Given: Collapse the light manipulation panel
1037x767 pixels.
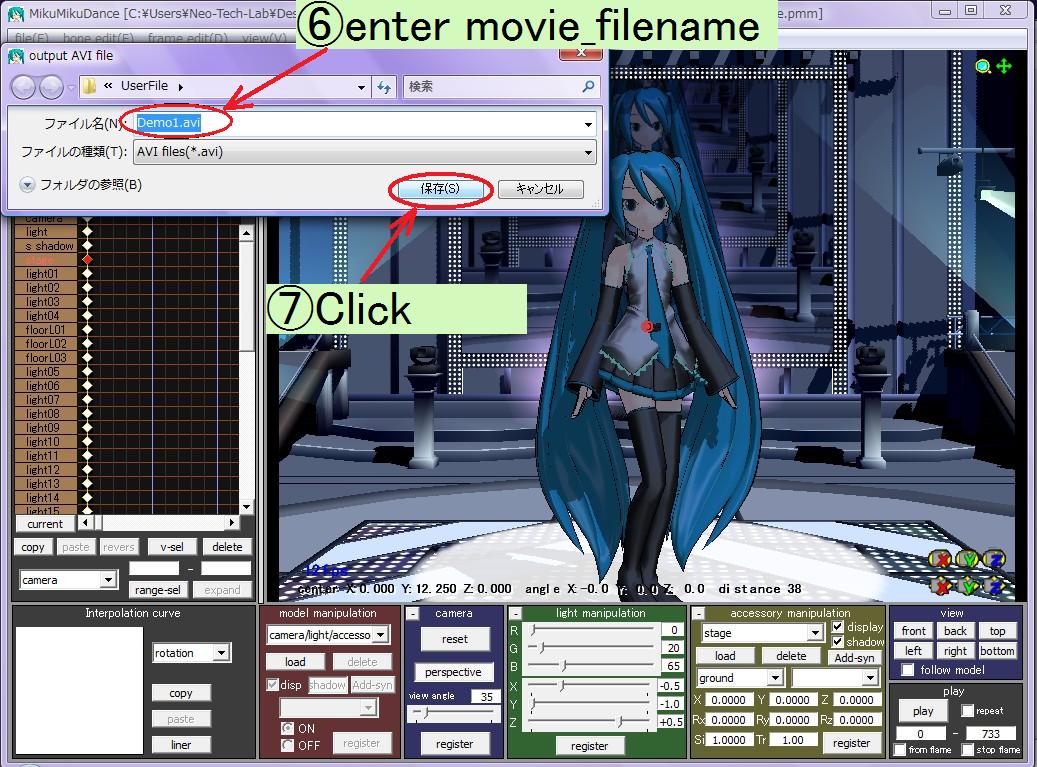Looking at the screenshot, I should (516, 614).
